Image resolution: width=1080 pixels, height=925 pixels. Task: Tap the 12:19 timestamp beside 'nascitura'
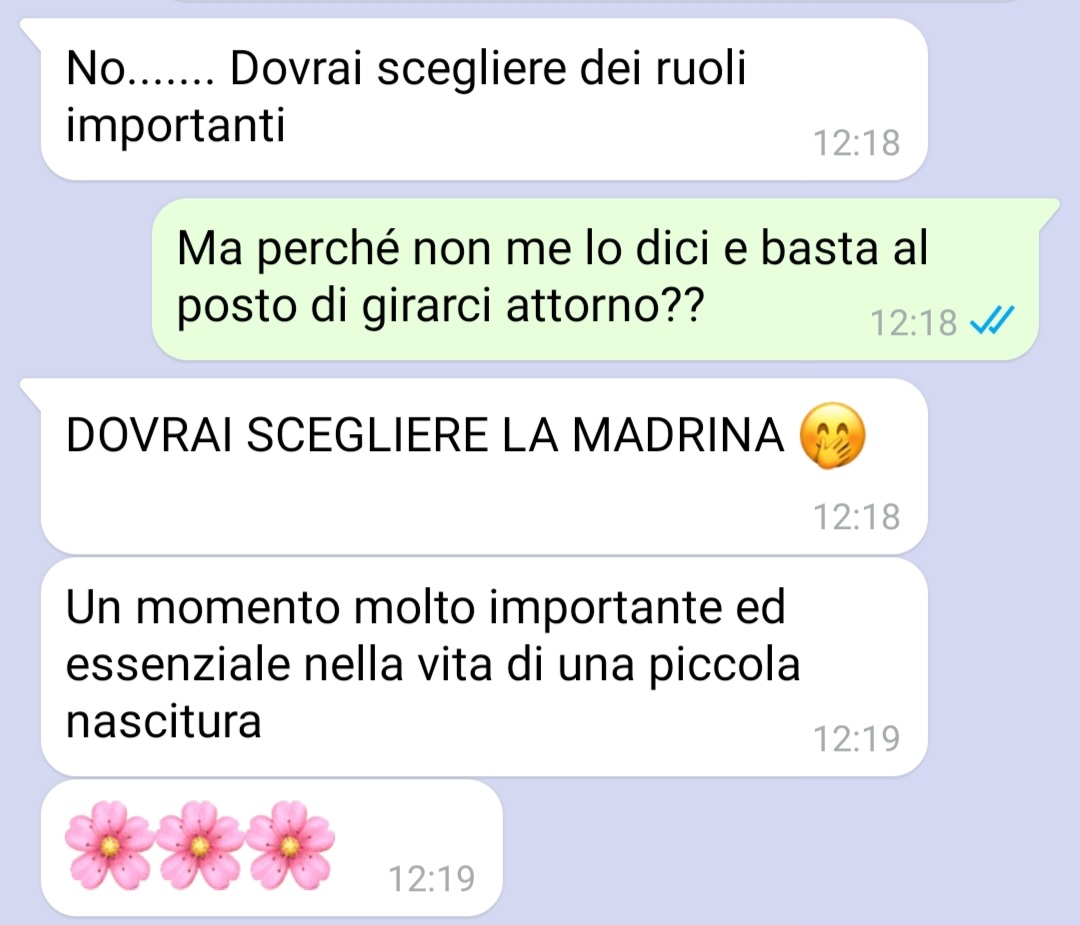tap(857, 738)
